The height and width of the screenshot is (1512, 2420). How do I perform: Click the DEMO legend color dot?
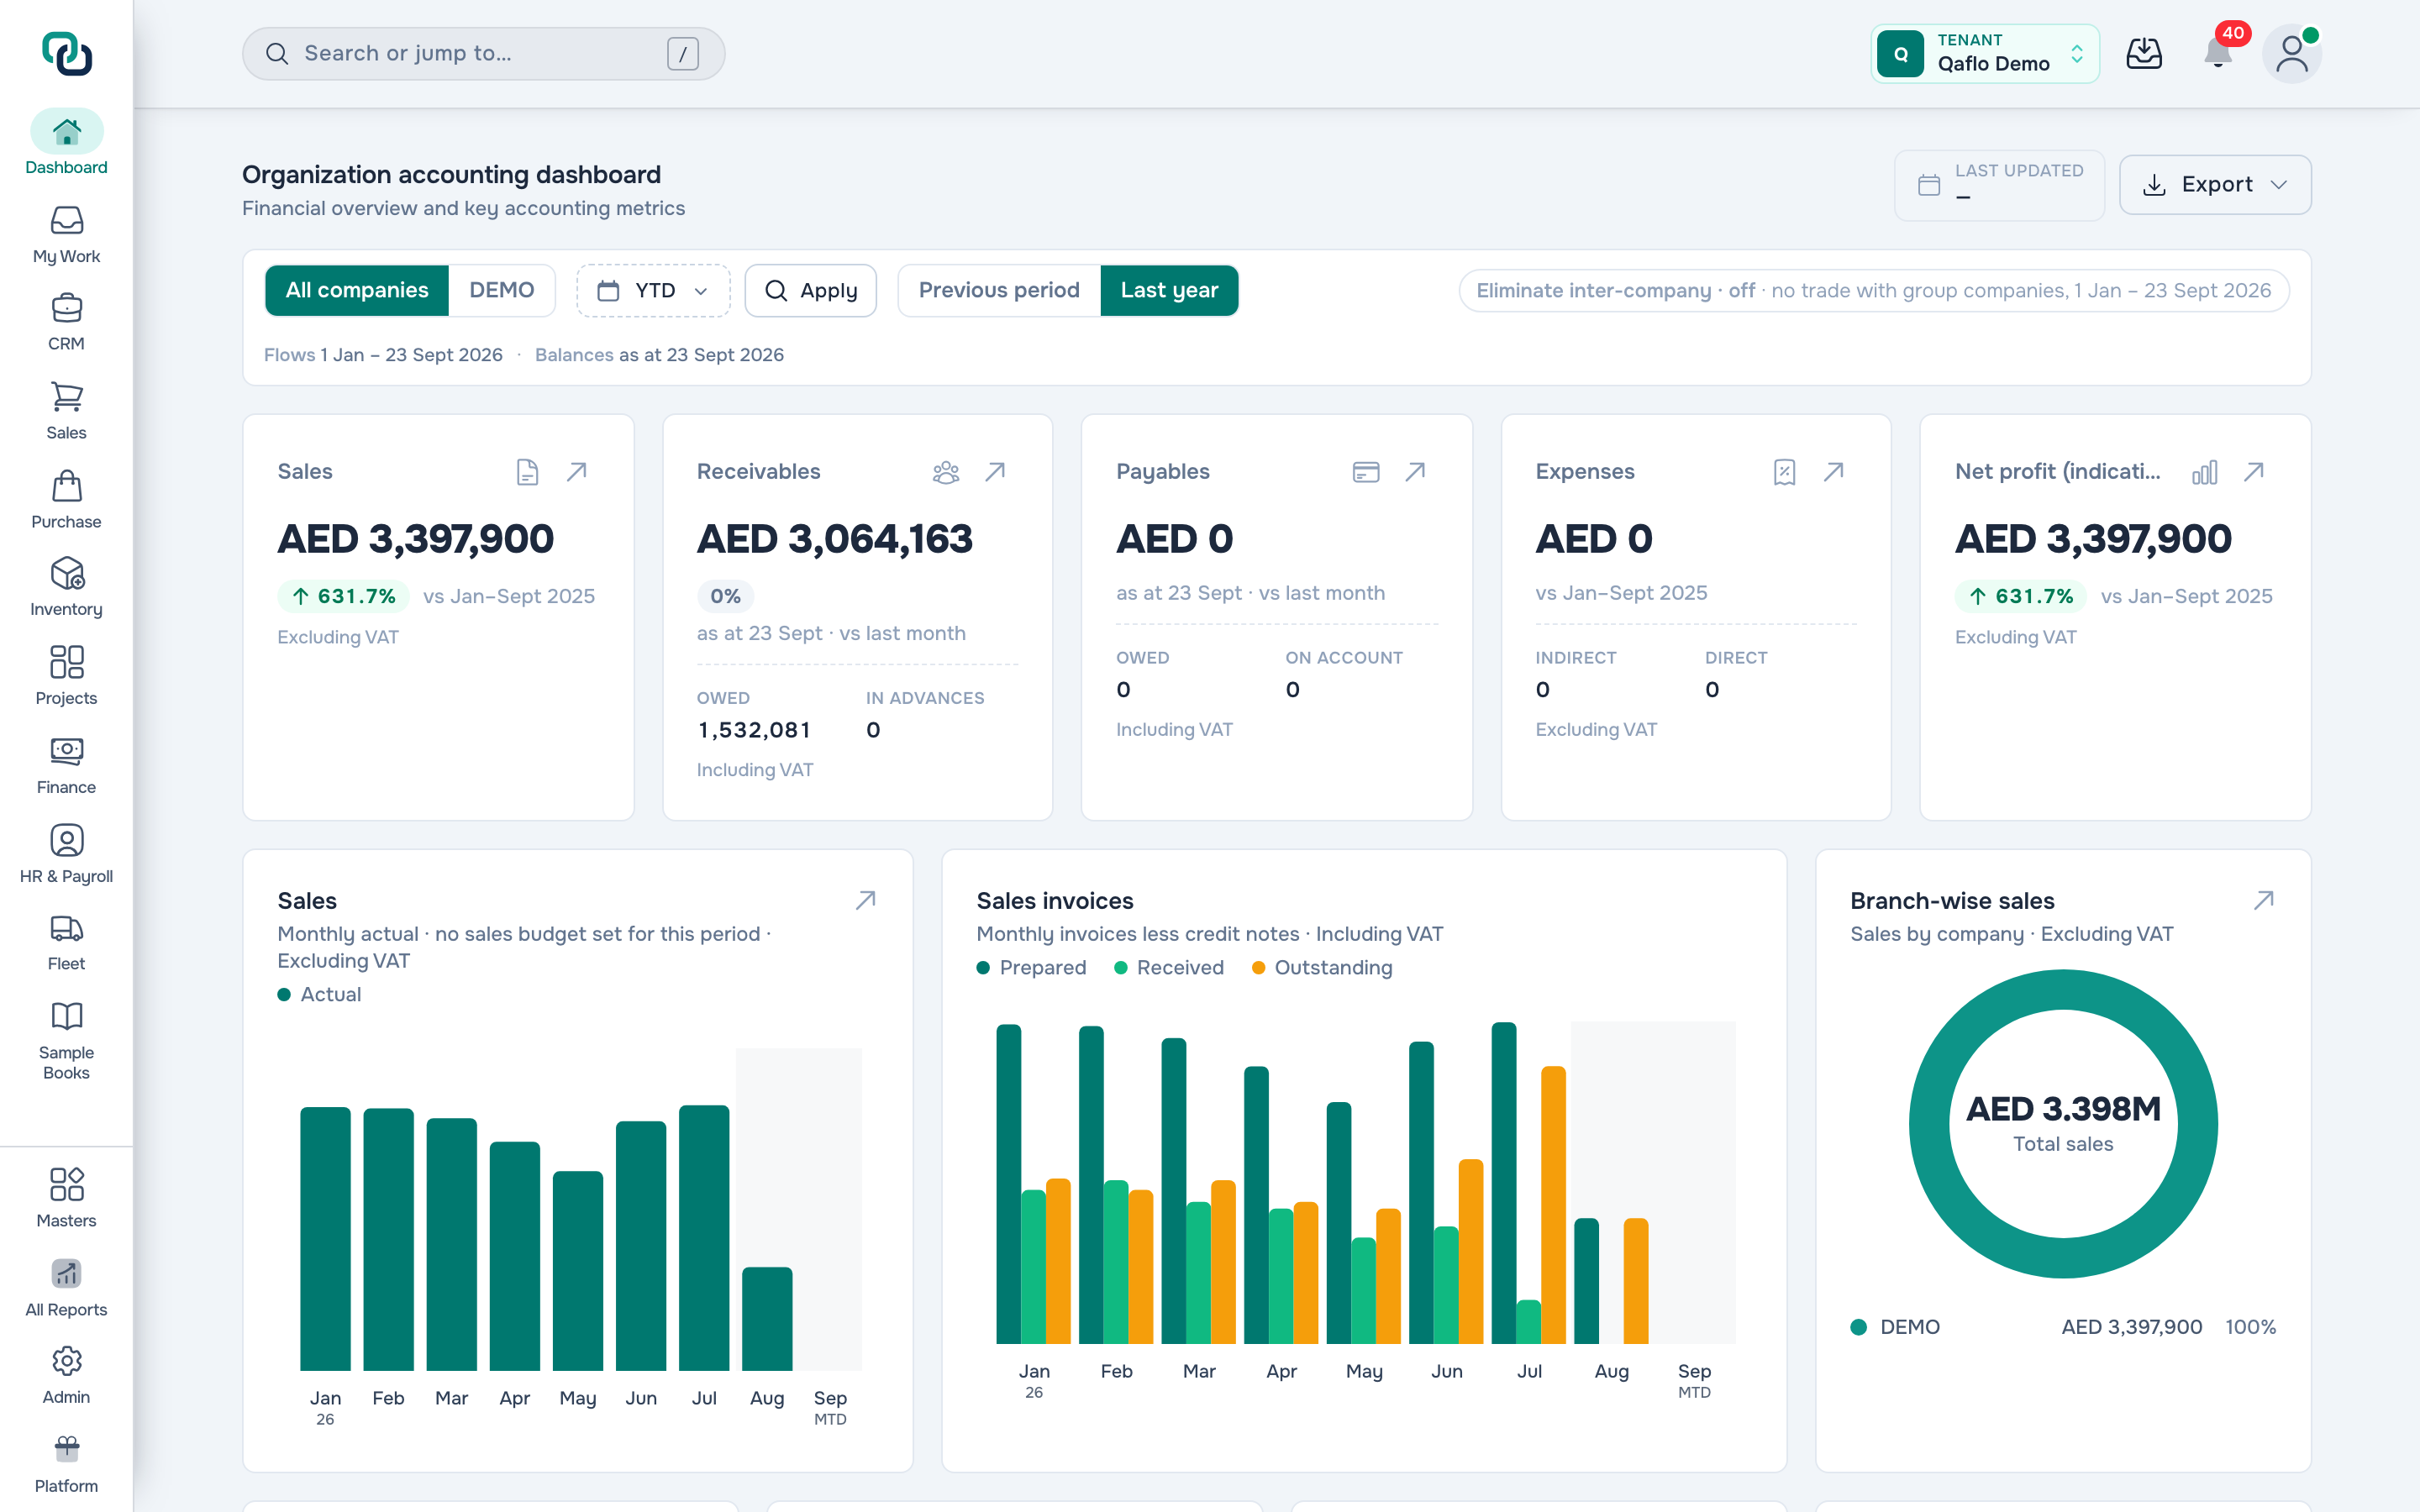tap(1859, 1327)
